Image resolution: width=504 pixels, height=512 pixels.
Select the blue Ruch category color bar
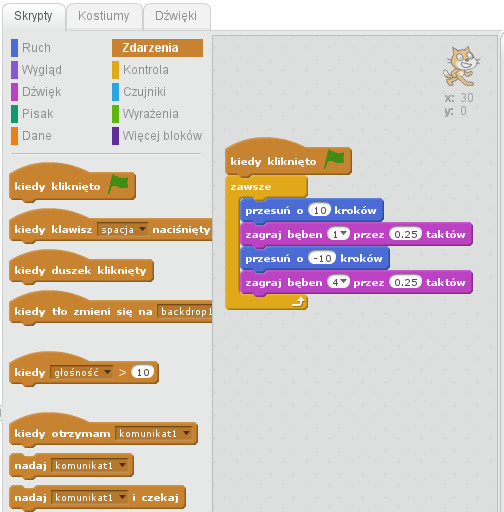[x=14, y=48]
